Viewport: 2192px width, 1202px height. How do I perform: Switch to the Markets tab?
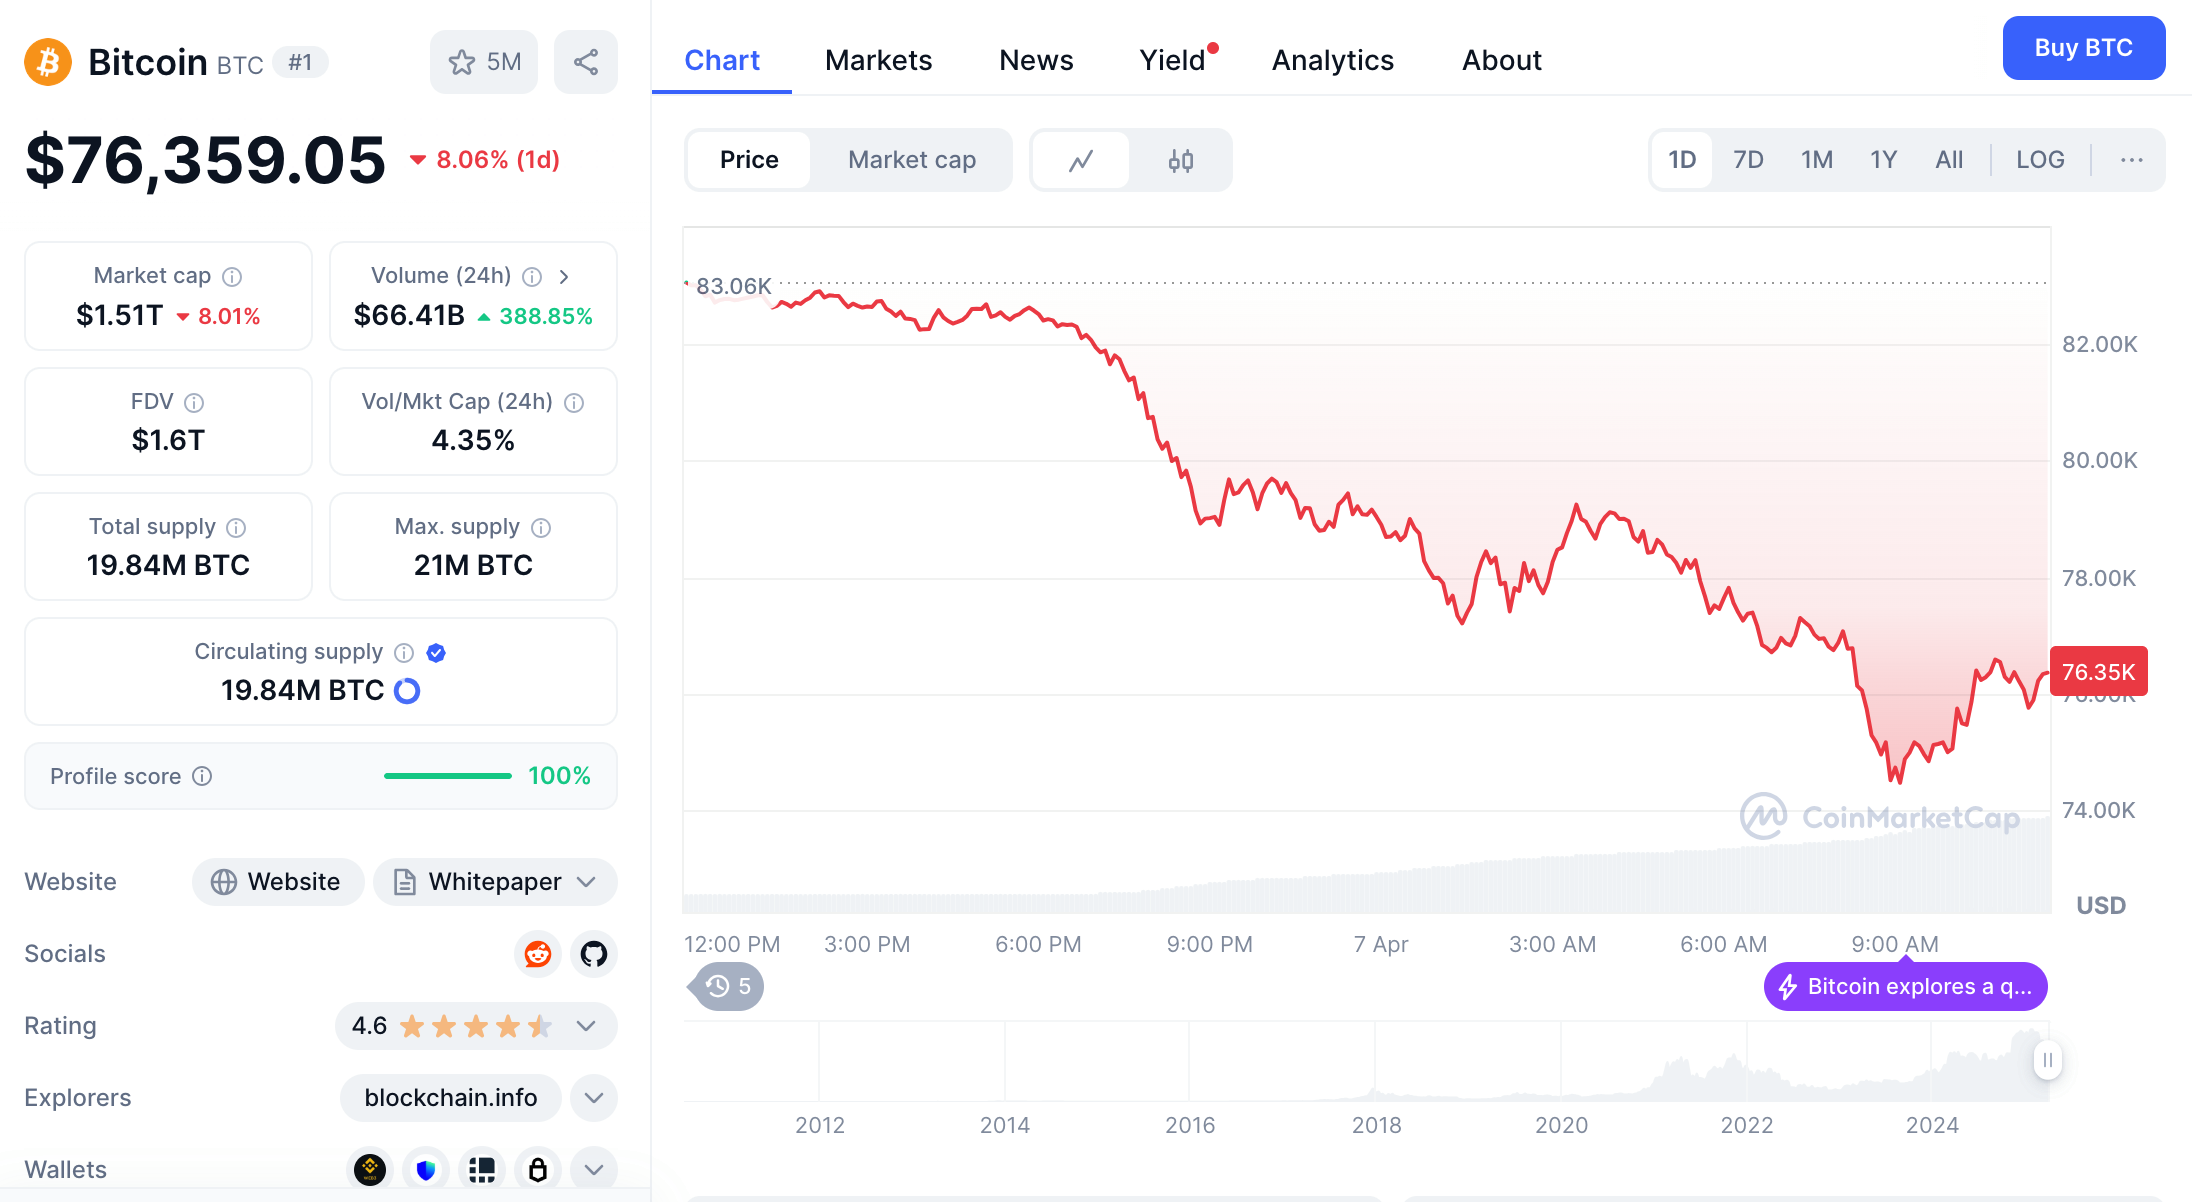(x=878, y=60)
